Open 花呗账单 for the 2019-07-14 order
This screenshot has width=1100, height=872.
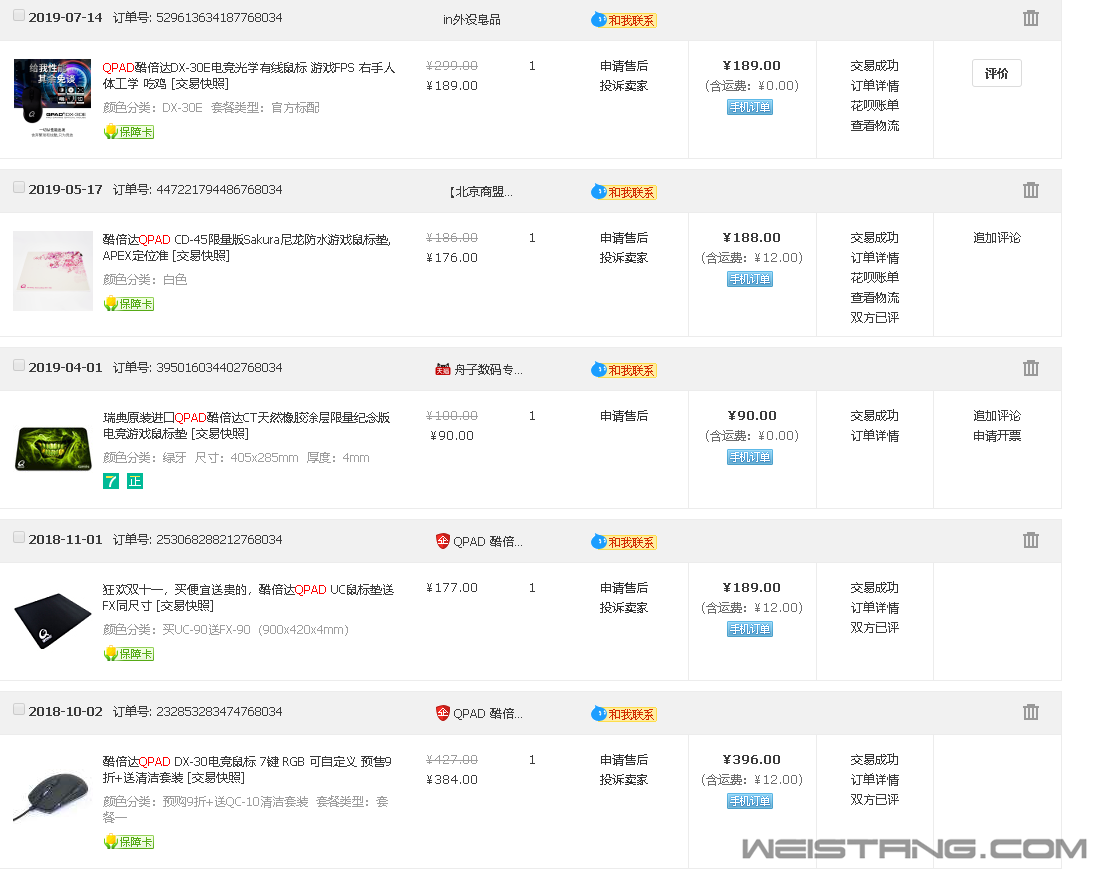pyautogui.click(x=875, y=105)
